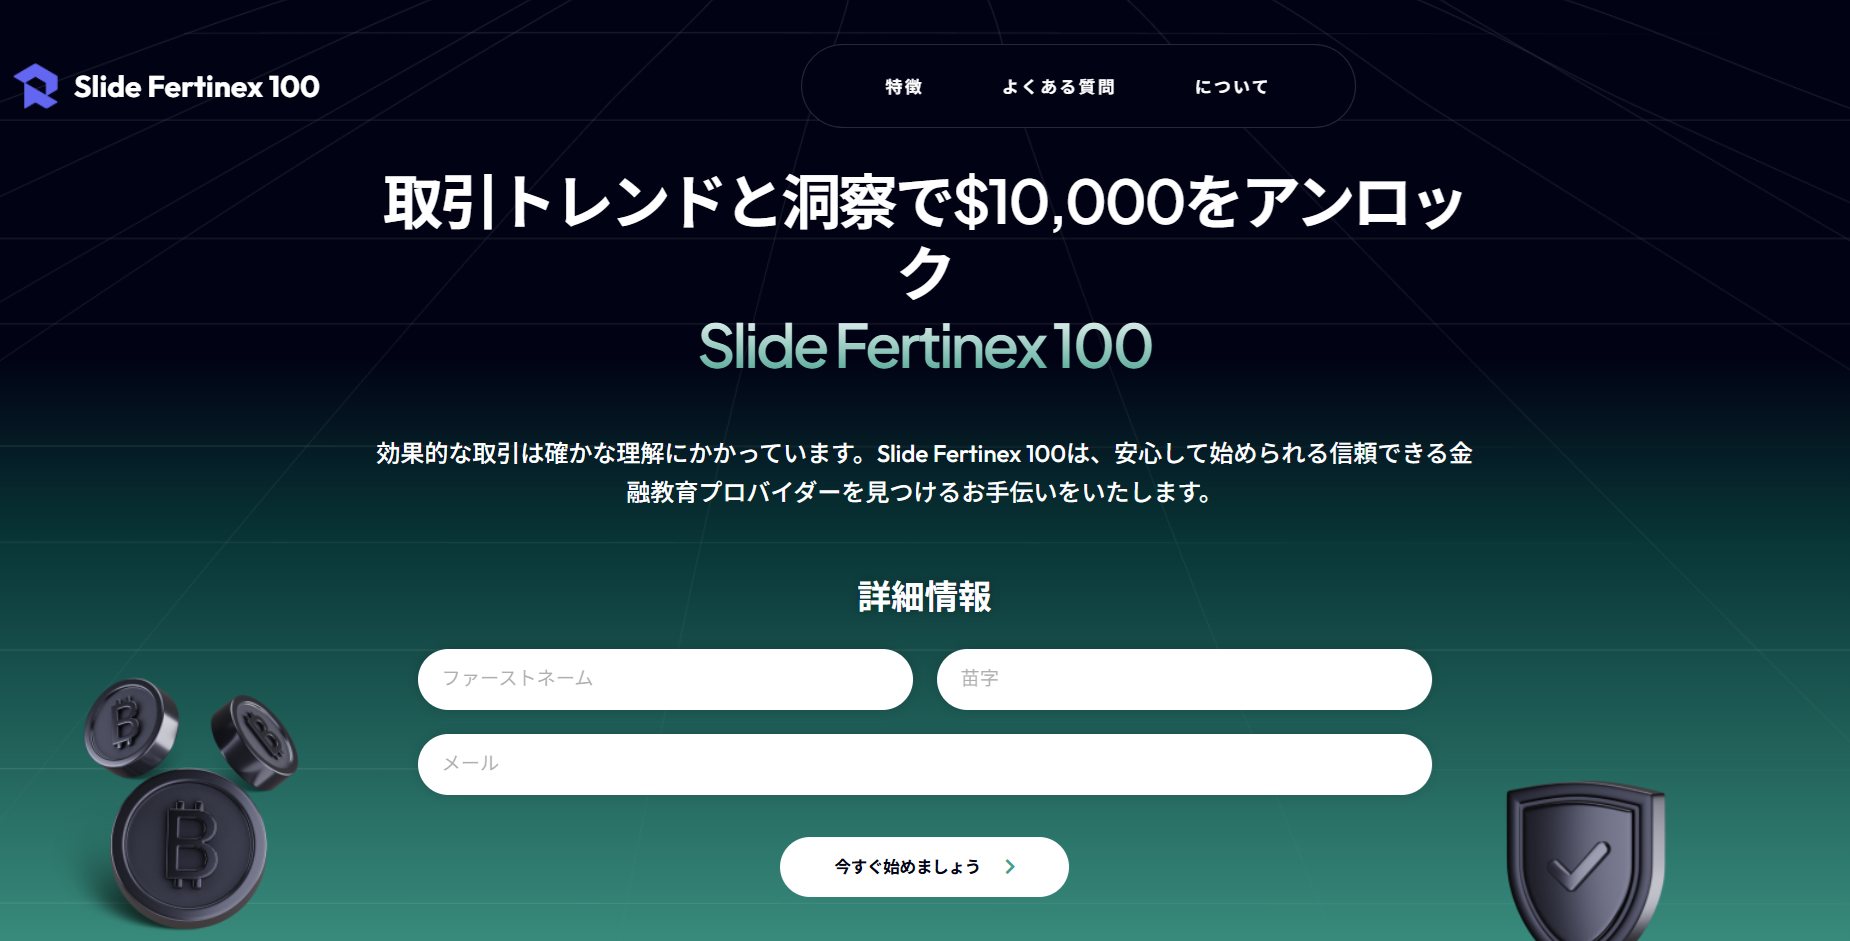1850x941 pixels.
Task: Click the Slide Fertinex 100 brand name in header
Action: 197,87
